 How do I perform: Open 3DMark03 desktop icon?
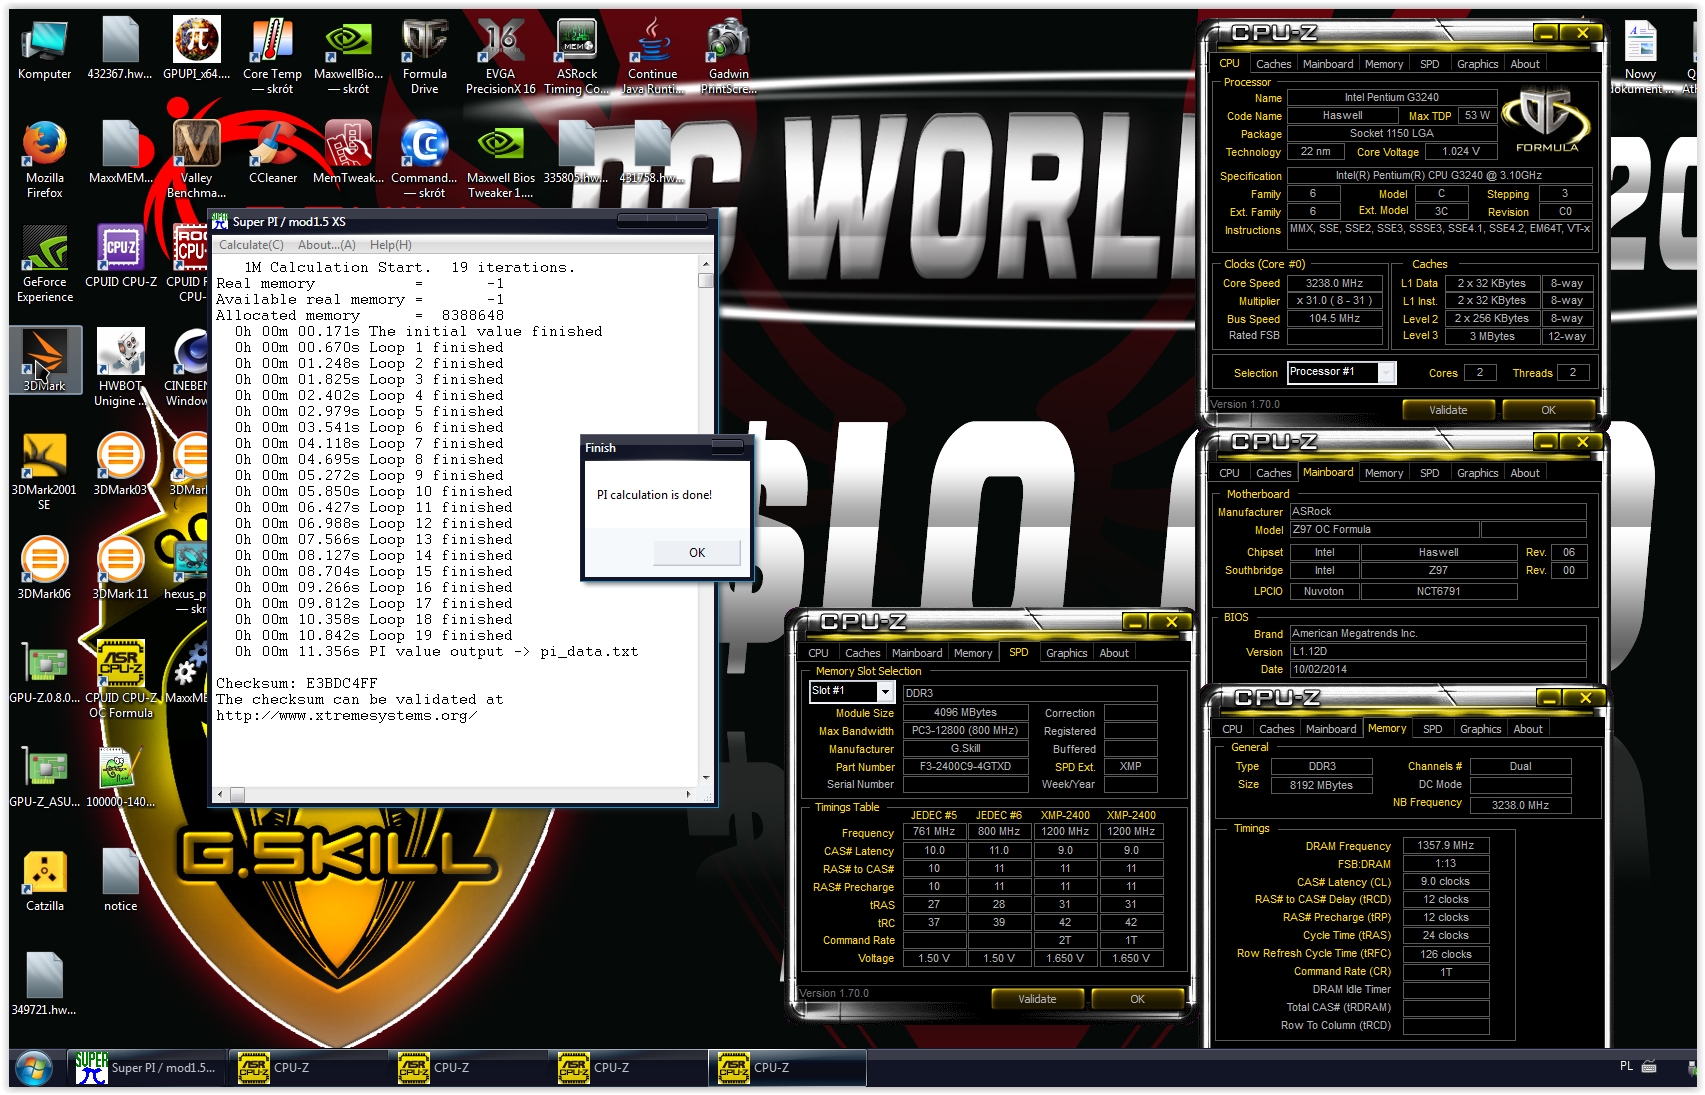[120, 465]
